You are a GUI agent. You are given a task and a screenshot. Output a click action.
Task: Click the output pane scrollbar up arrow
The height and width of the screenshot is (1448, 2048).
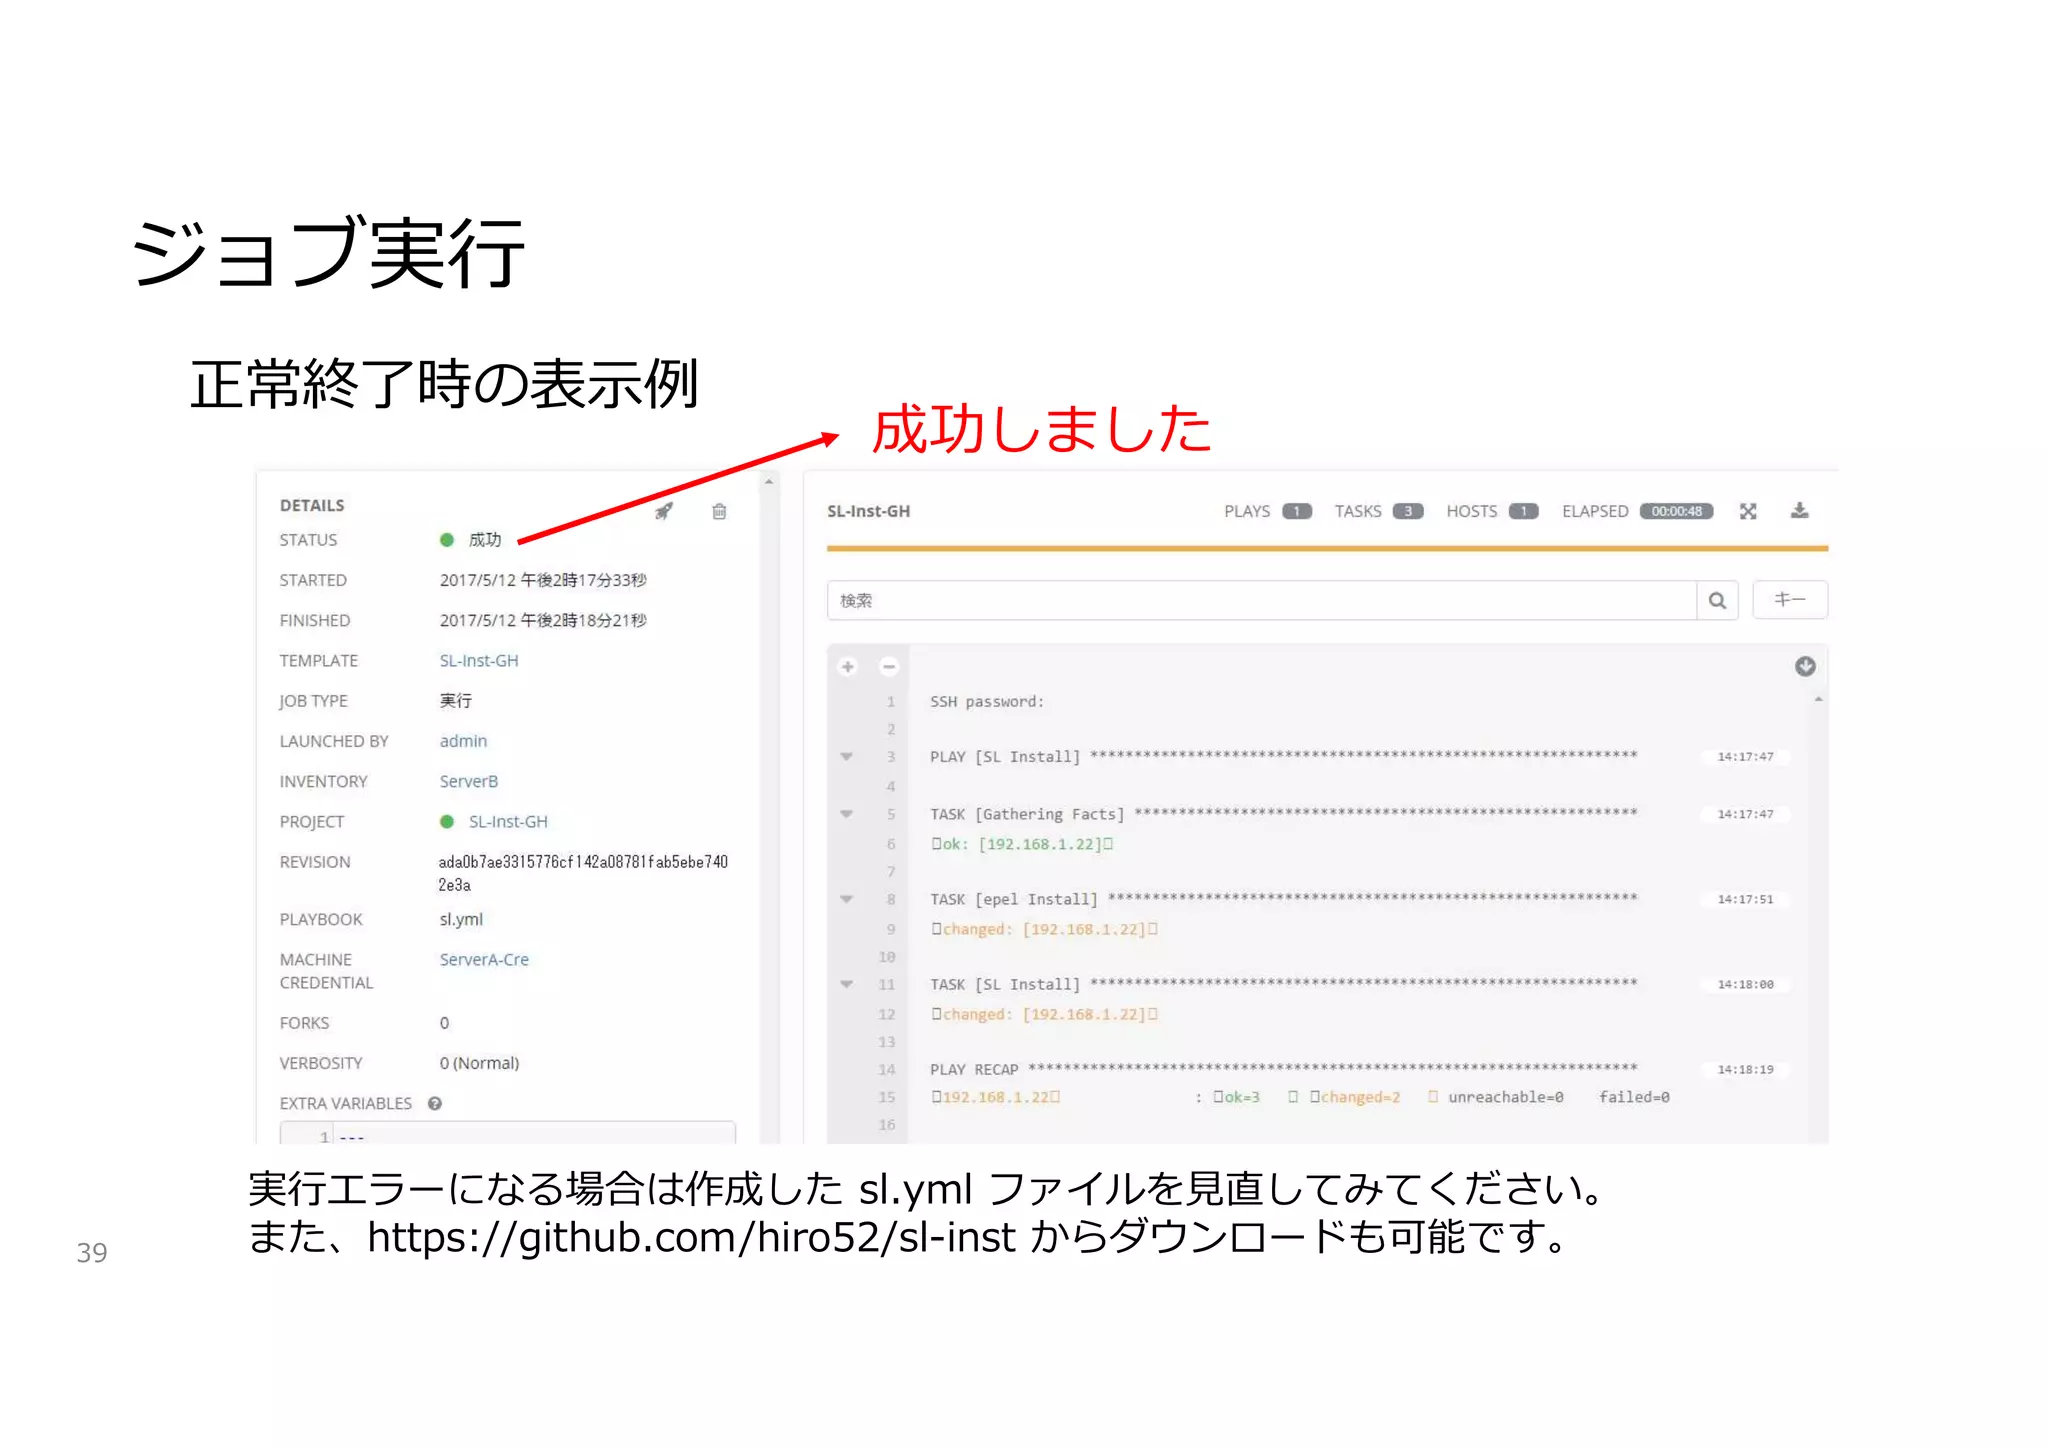click(1818, 699)
